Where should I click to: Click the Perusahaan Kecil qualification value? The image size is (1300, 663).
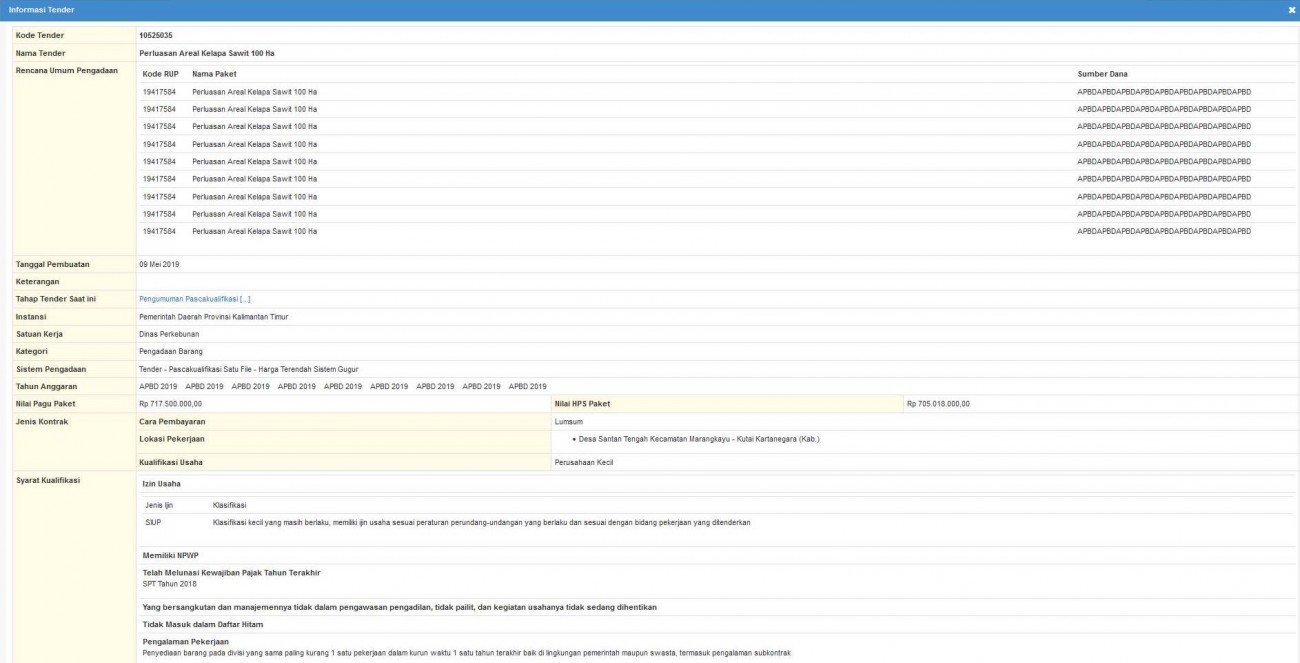click(583, 462)
